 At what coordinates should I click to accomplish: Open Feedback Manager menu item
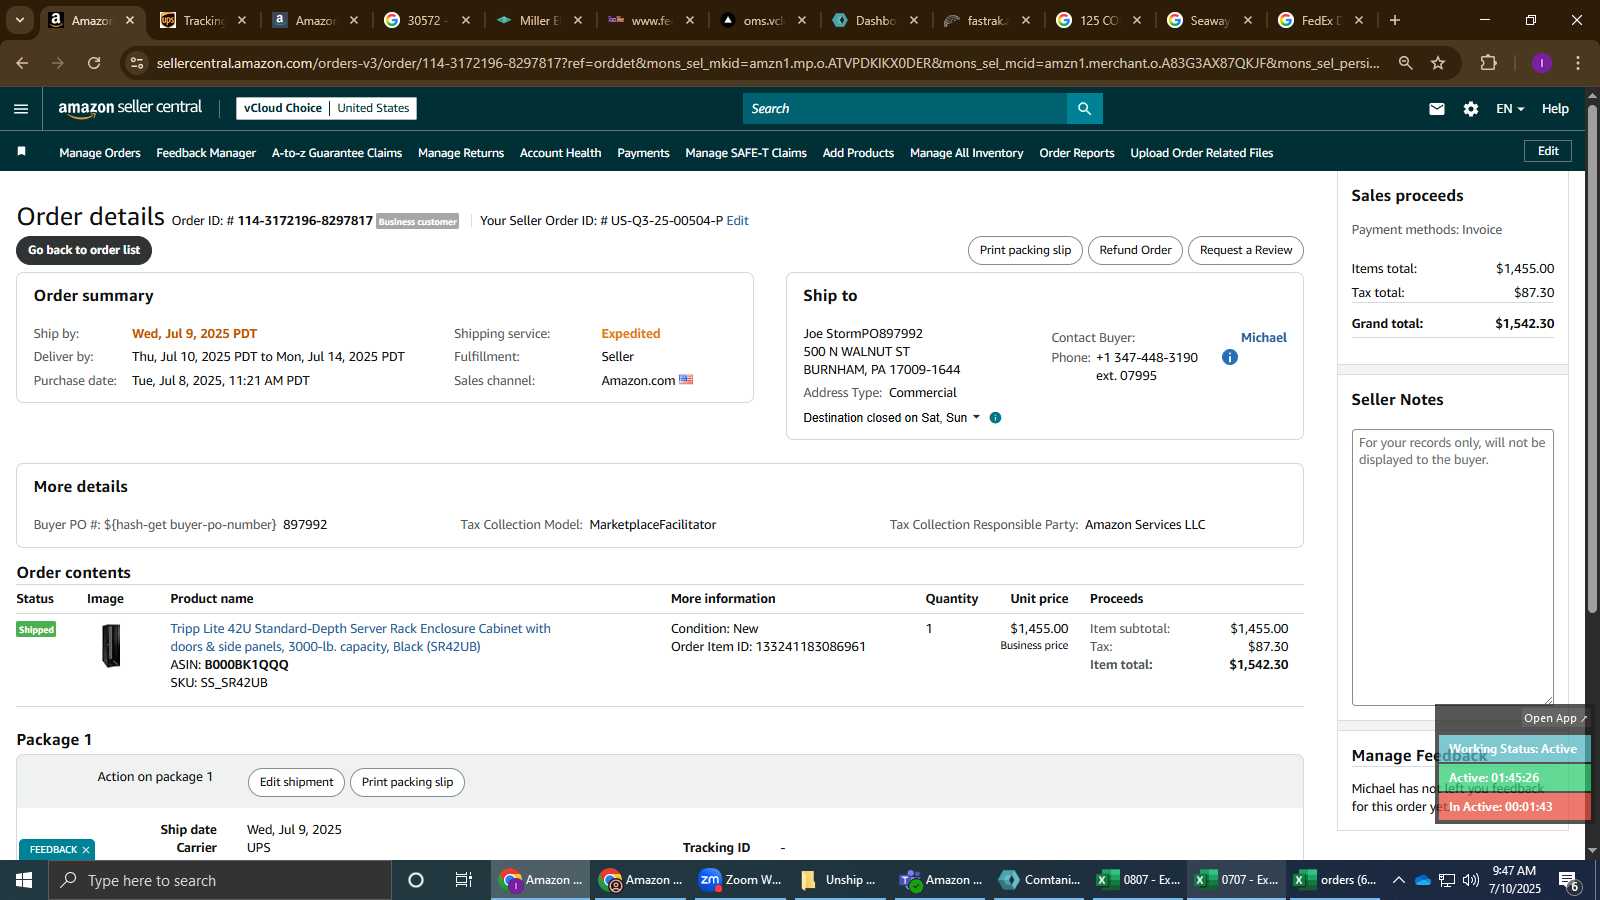pyautogui.click(x=206, y=153)
